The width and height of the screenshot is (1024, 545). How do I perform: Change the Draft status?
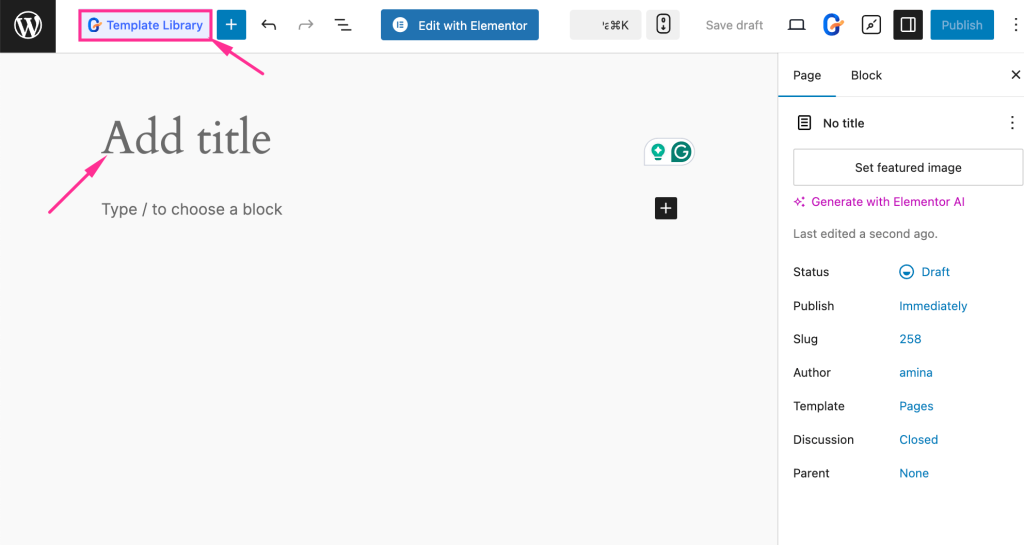click(x=925, y=272)
